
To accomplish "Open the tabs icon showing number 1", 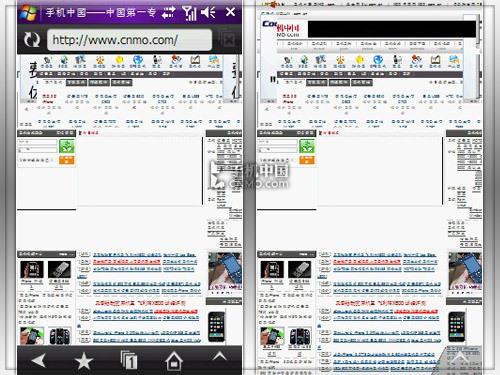I will click(x=129, y=360).
